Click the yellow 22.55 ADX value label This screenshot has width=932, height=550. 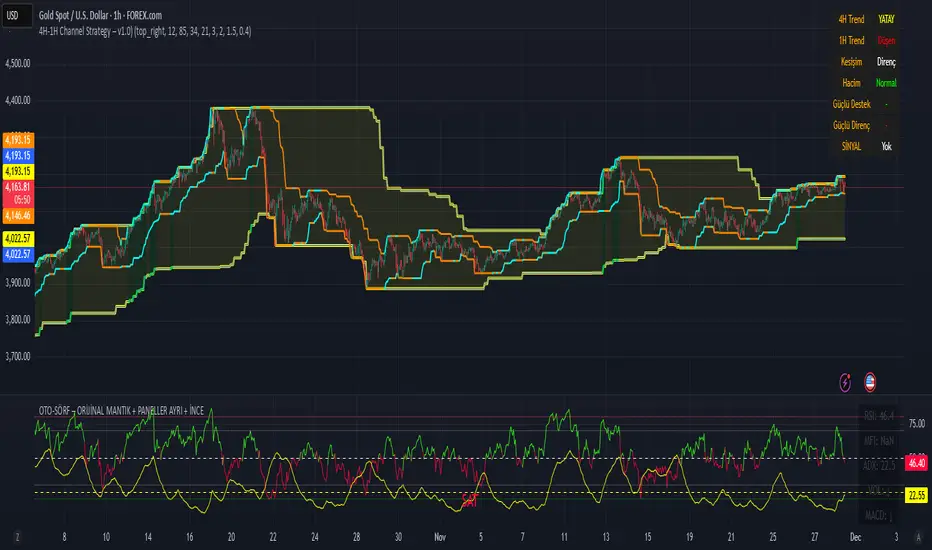(x=917, y=494)
